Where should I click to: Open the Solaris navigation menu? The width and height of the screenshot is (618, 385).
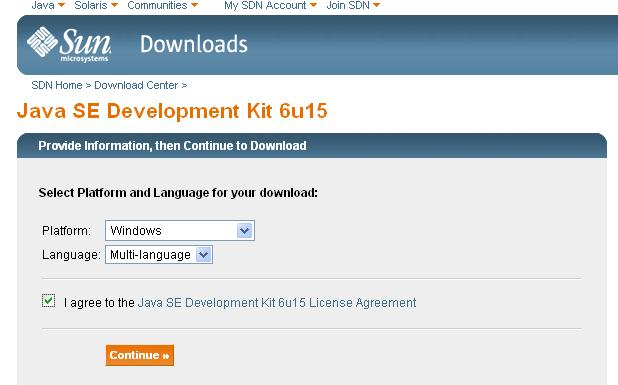coord(96,5)
